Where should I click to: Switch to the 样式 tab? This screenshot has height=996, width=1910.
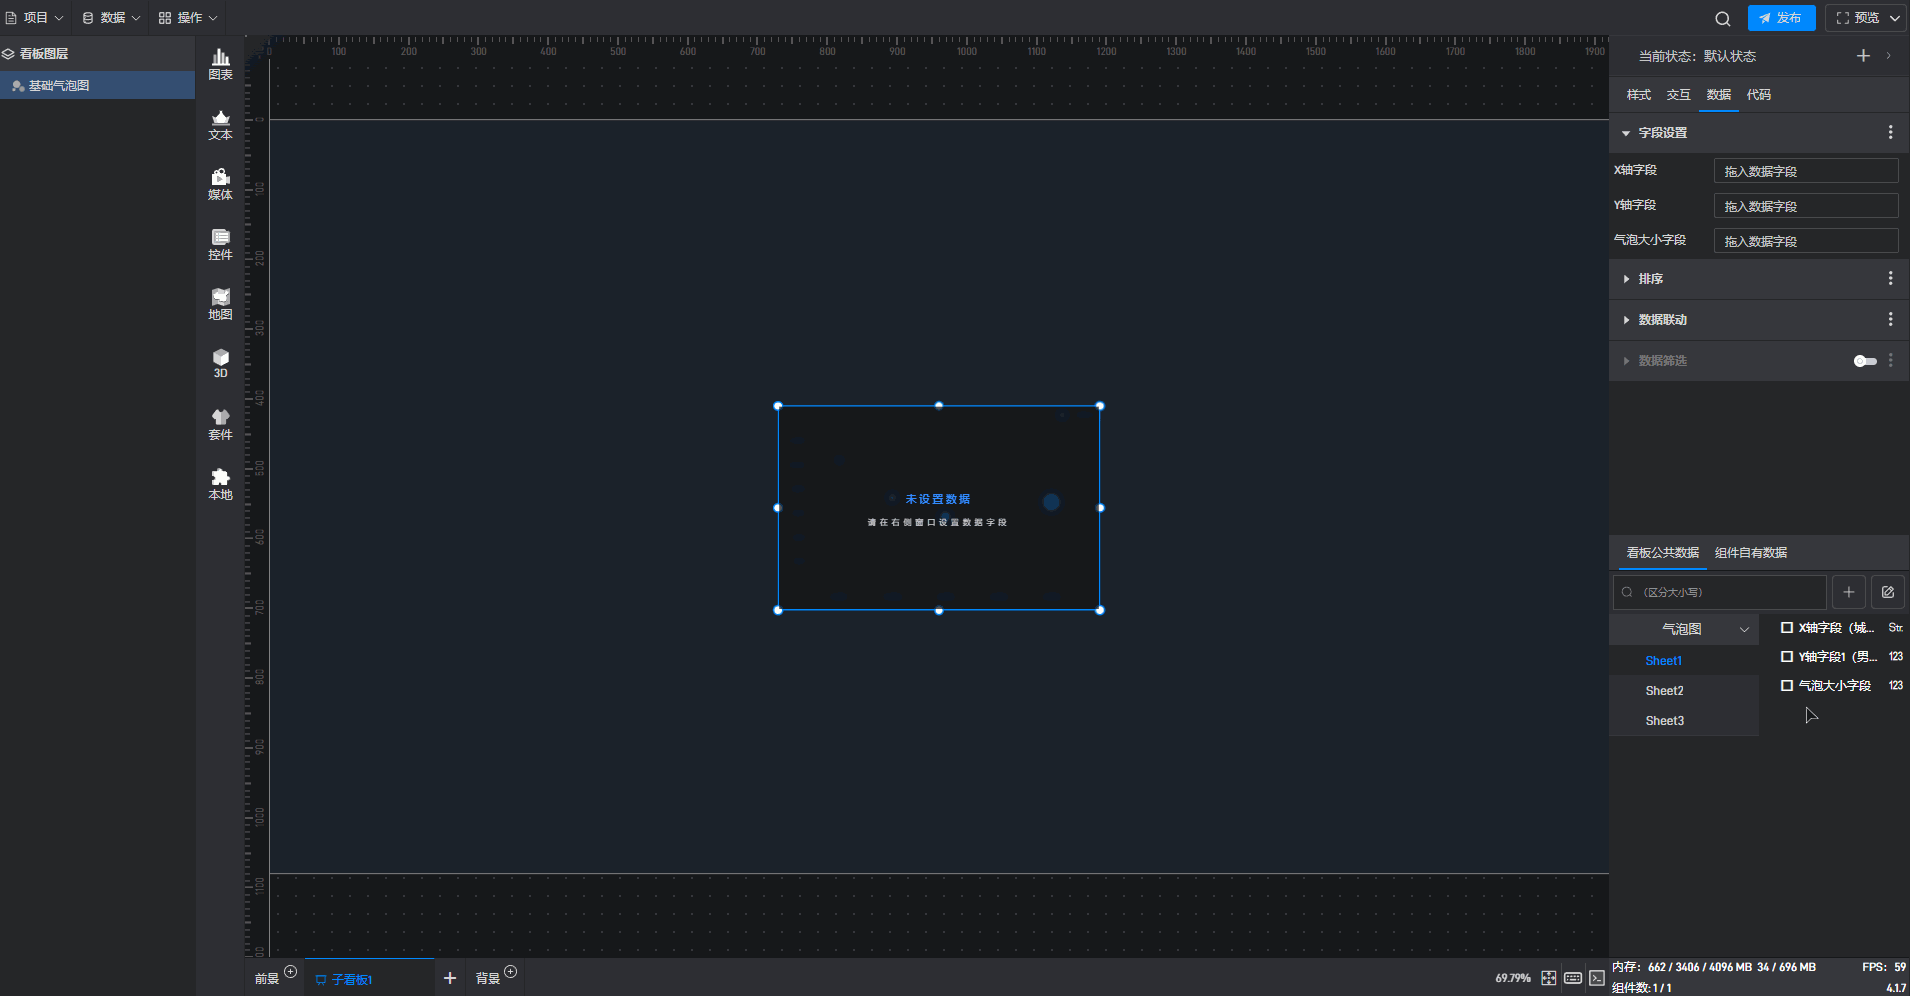coord(1638,95)
